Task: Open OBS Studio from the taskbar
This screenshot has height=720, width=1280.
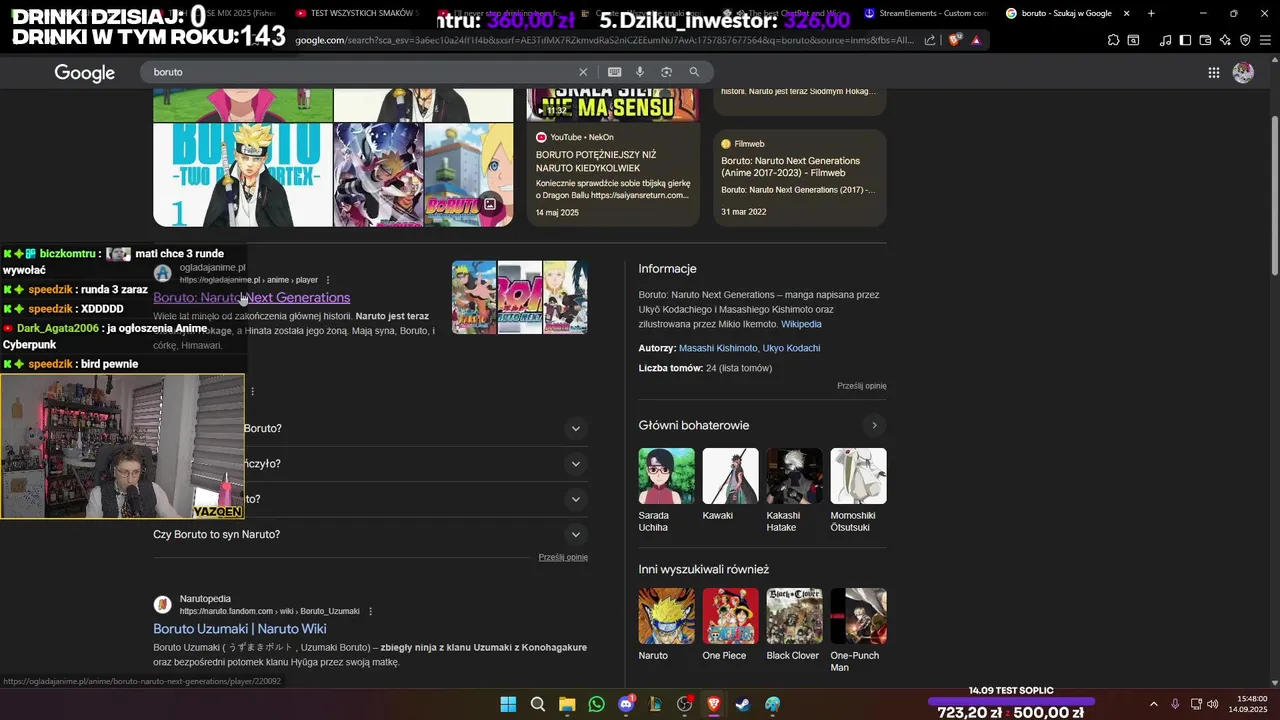Action: [685, 704]
